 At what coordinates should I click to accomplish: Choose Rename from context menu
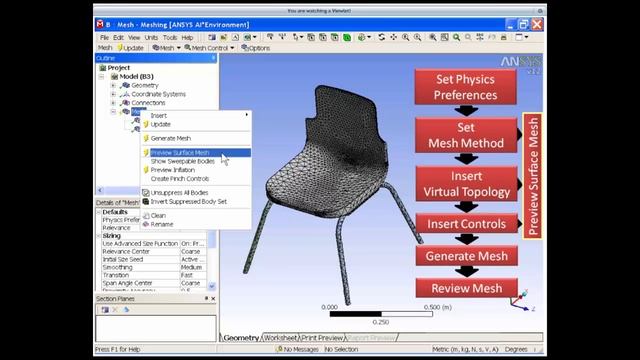tap(196, 224)
